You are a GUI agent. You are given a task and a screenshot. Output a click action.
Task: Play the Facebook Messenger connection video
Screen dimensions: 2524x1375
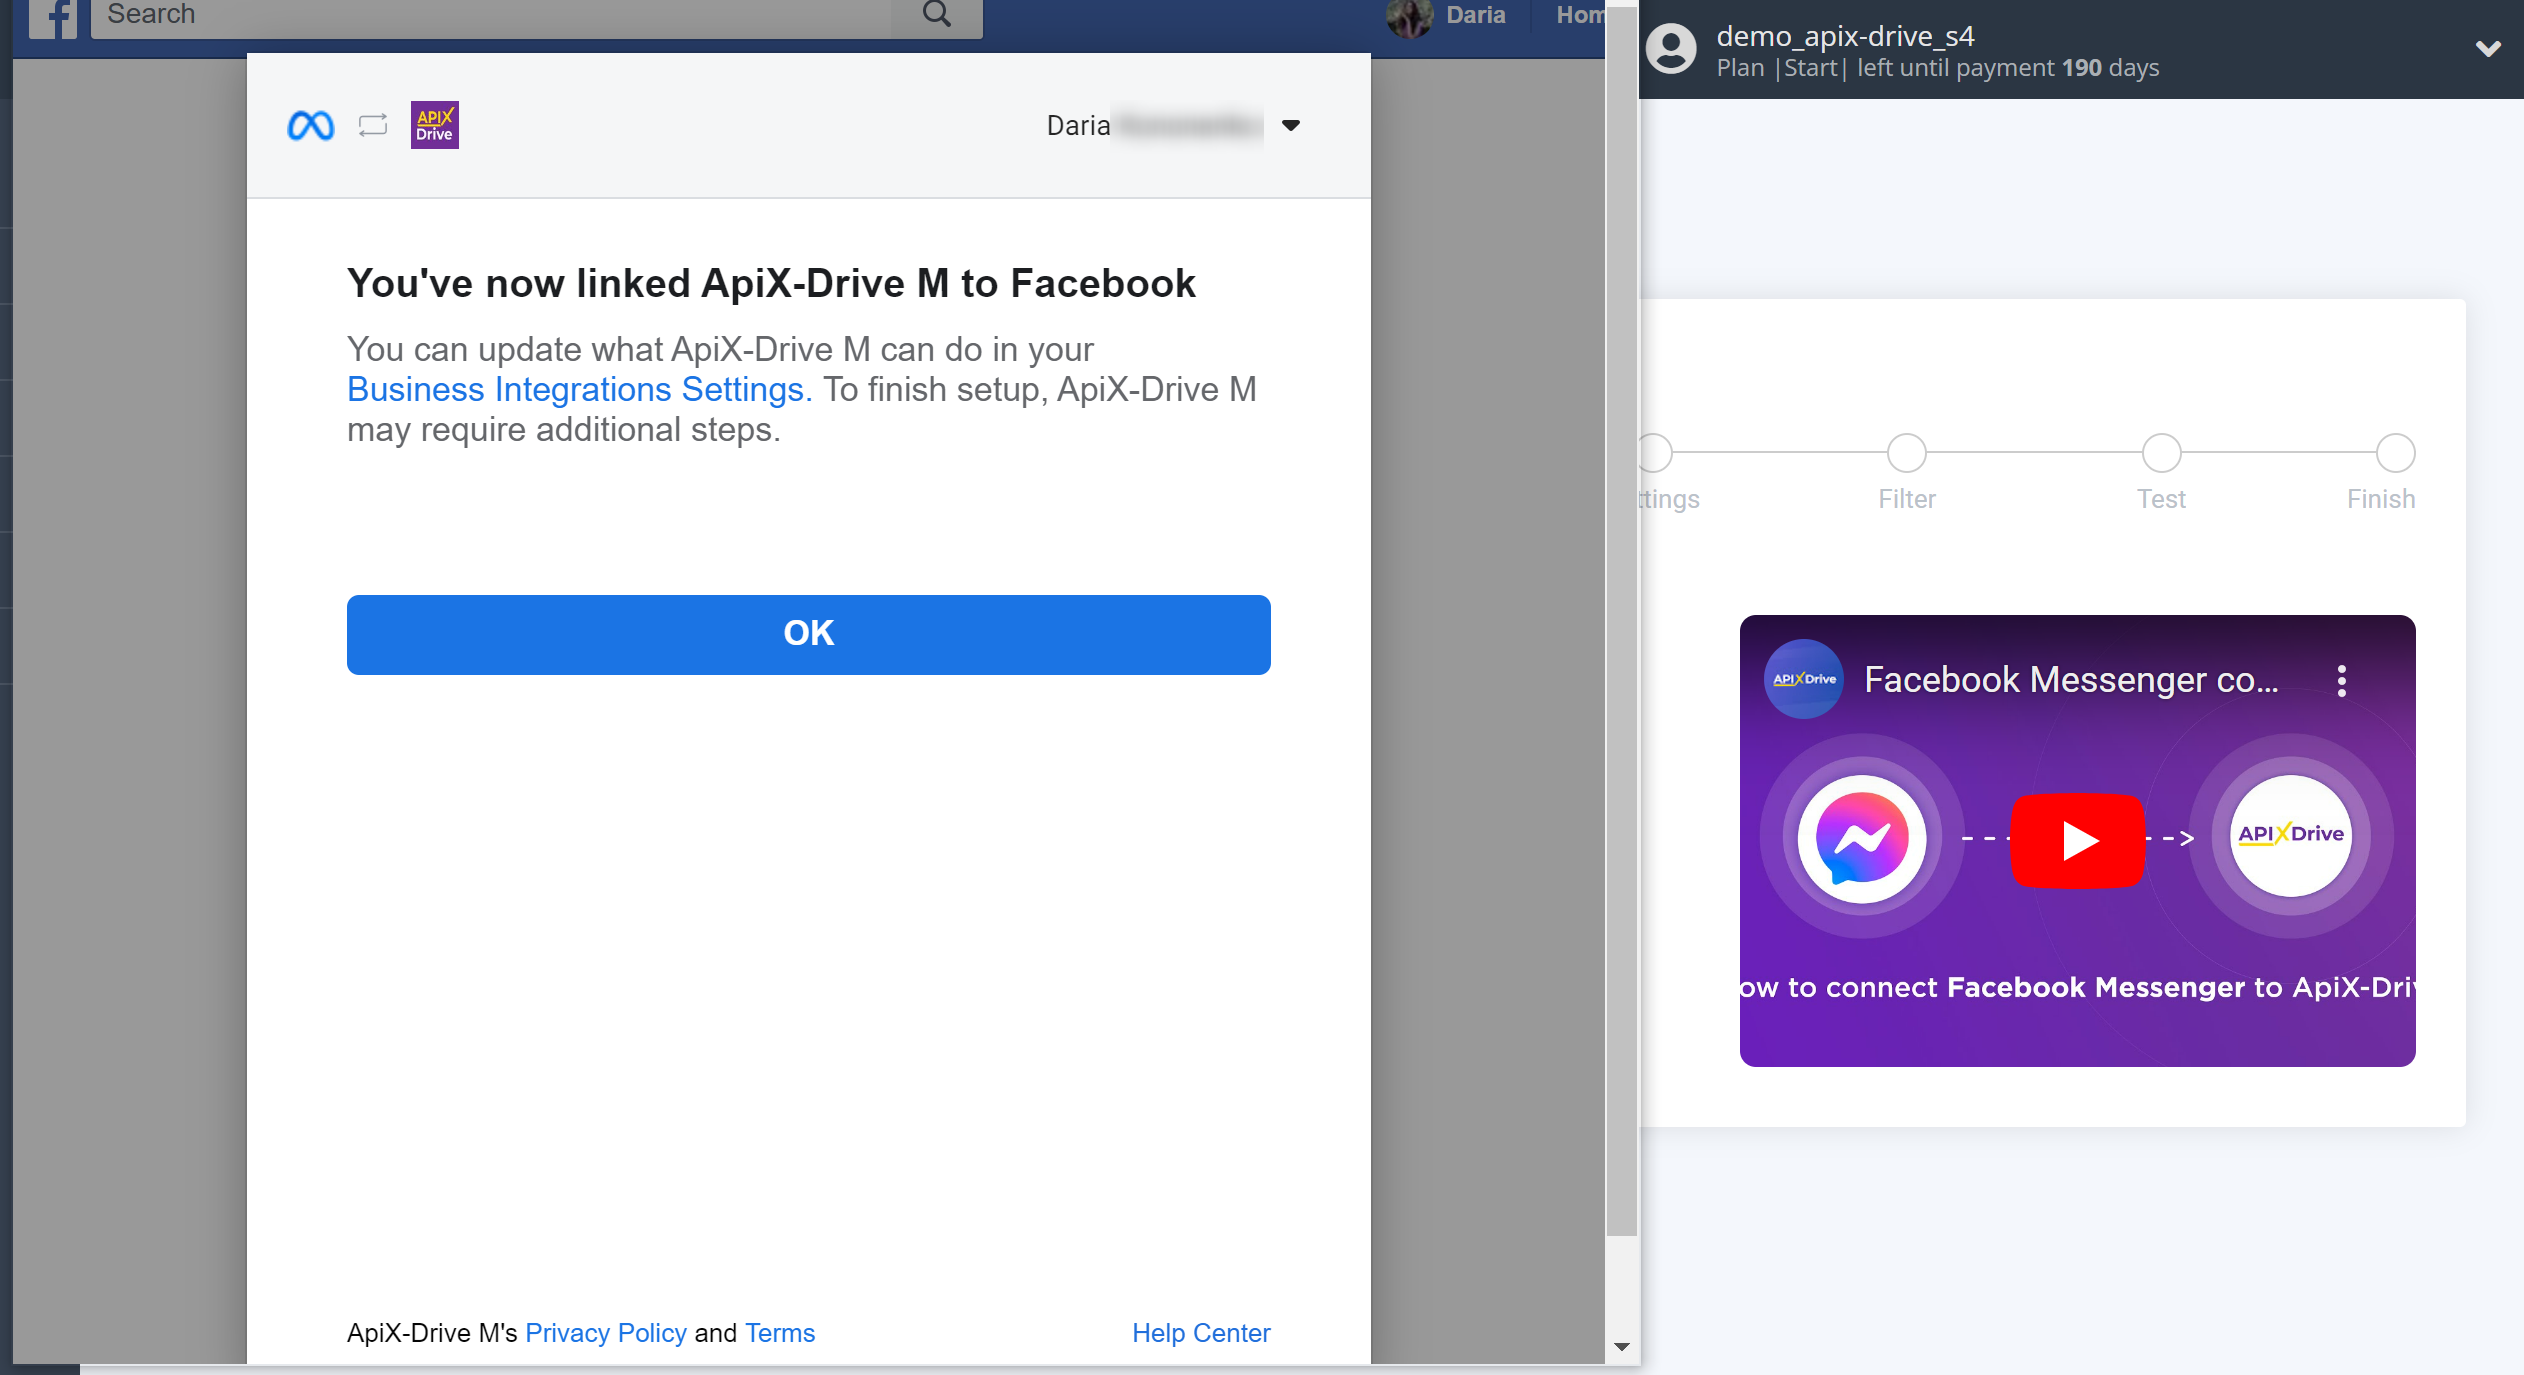point(2078,840)
